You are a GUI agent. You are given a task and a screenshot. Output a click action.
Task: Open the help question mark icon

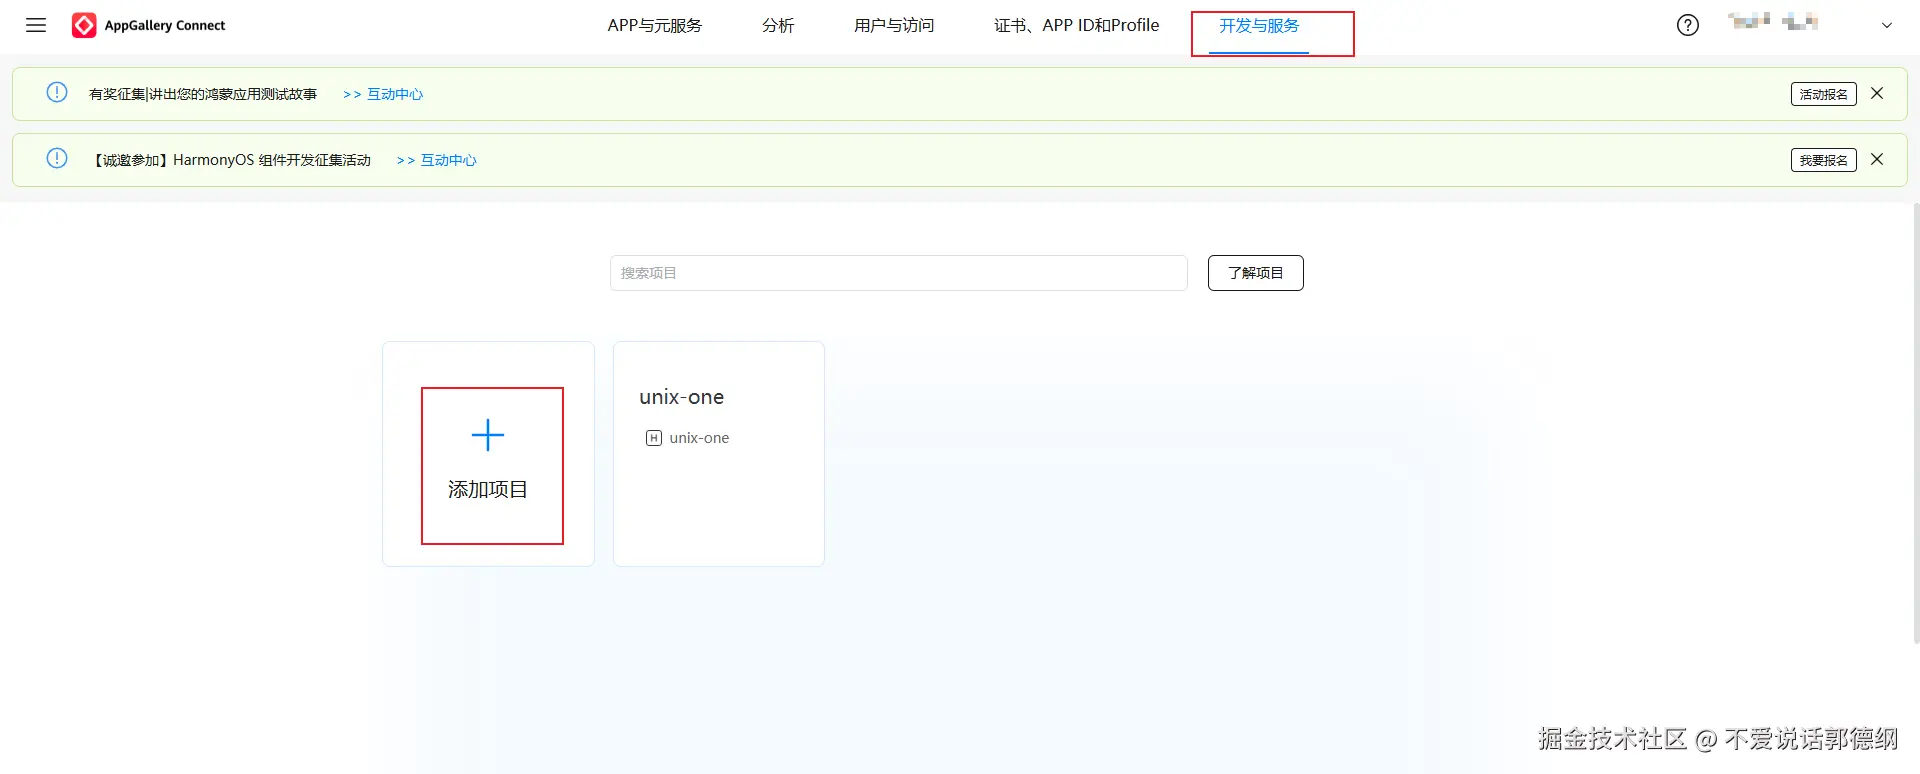point(1688,25)
